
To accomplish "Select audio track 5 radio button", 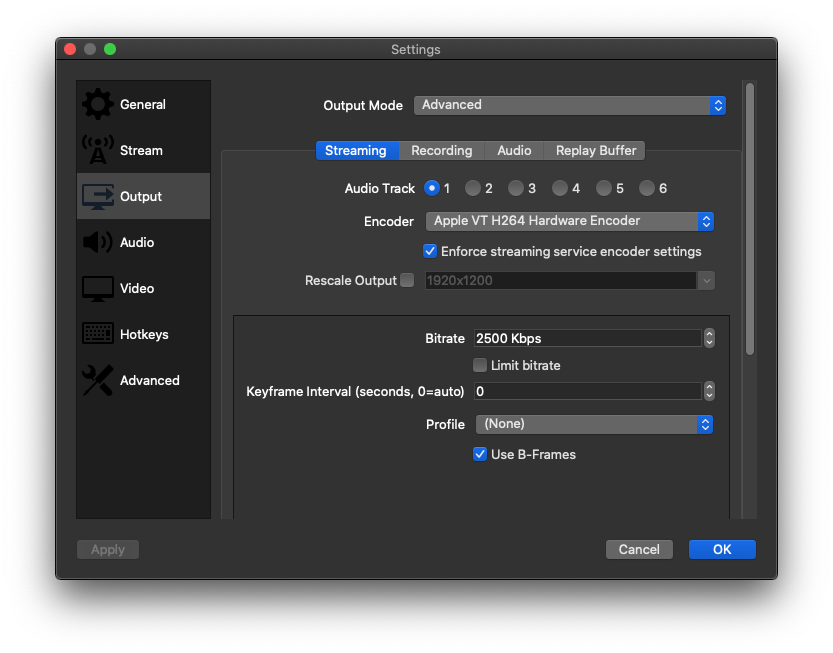I will pyautogui.click(x=604, y=188).
